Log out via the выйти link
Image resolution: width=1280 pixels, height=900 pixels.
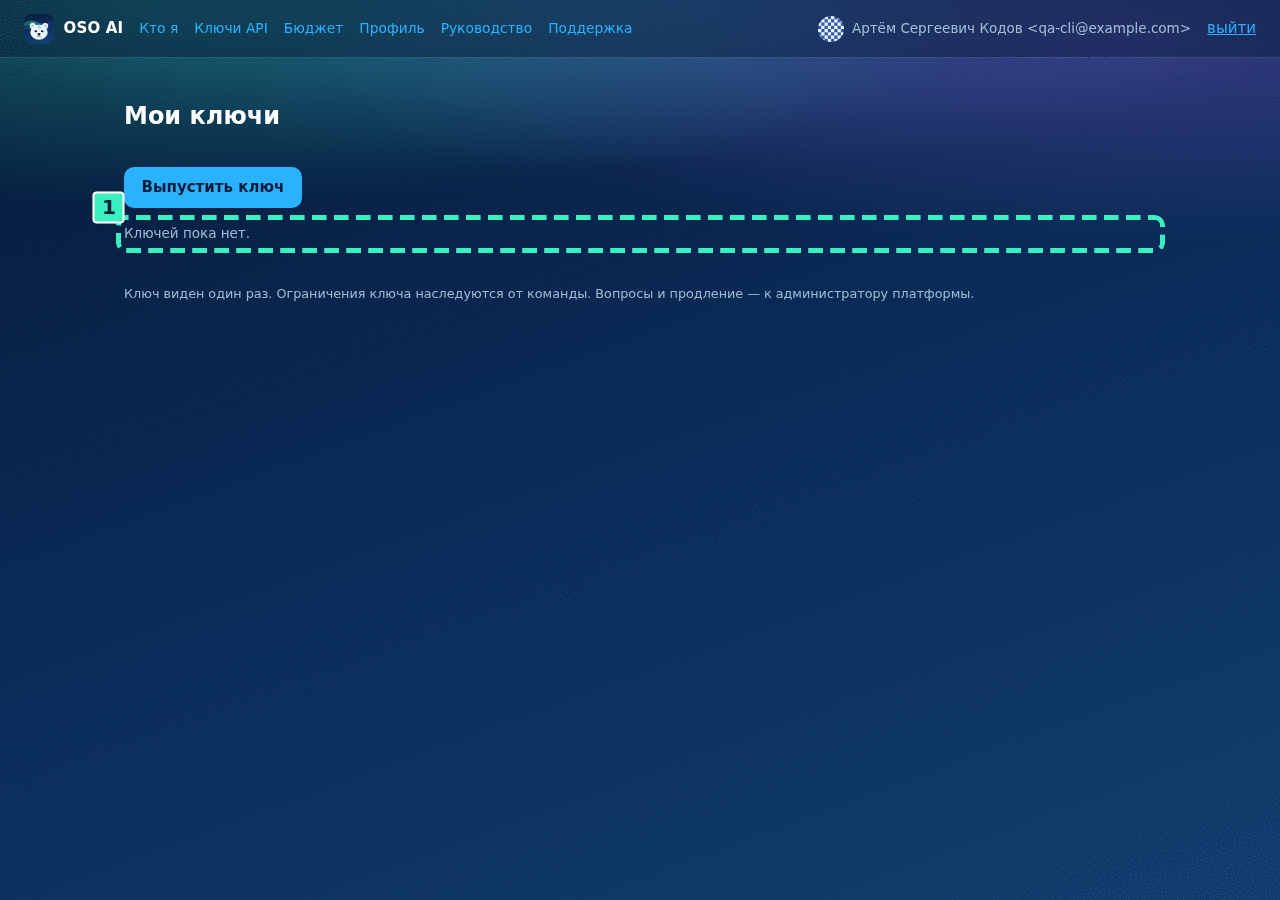click(1231, 28)
